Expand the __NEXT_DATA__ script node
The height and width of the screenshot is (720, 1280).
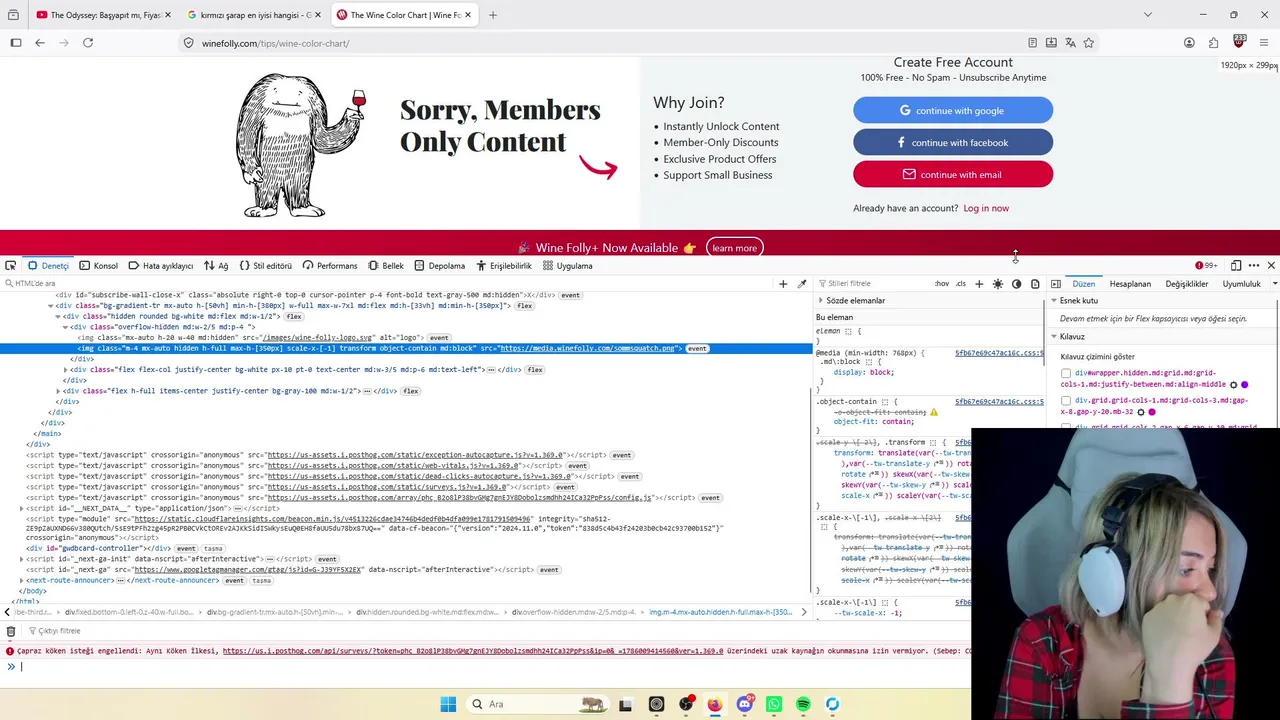coord(22,508)
